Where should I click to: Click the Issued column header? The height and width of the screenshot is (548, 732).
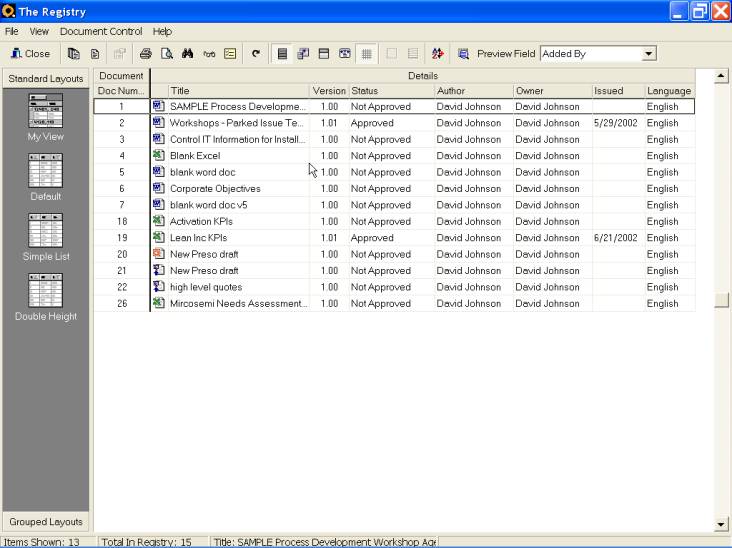click(x=619, y=91)
